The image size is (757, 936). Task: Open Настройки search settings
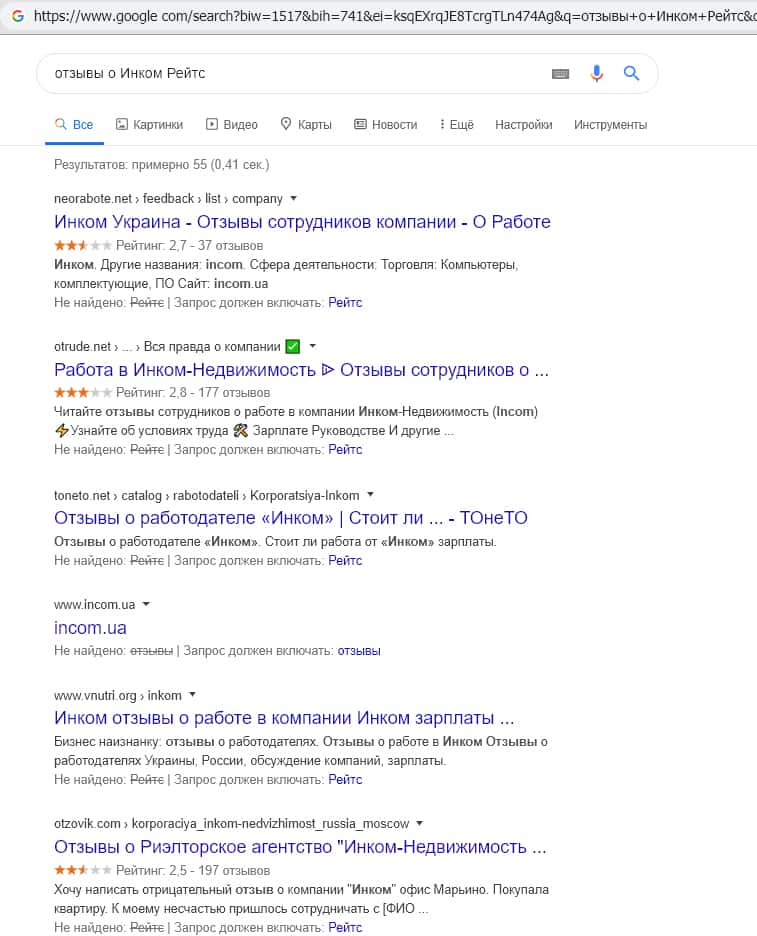click(524, 125)
